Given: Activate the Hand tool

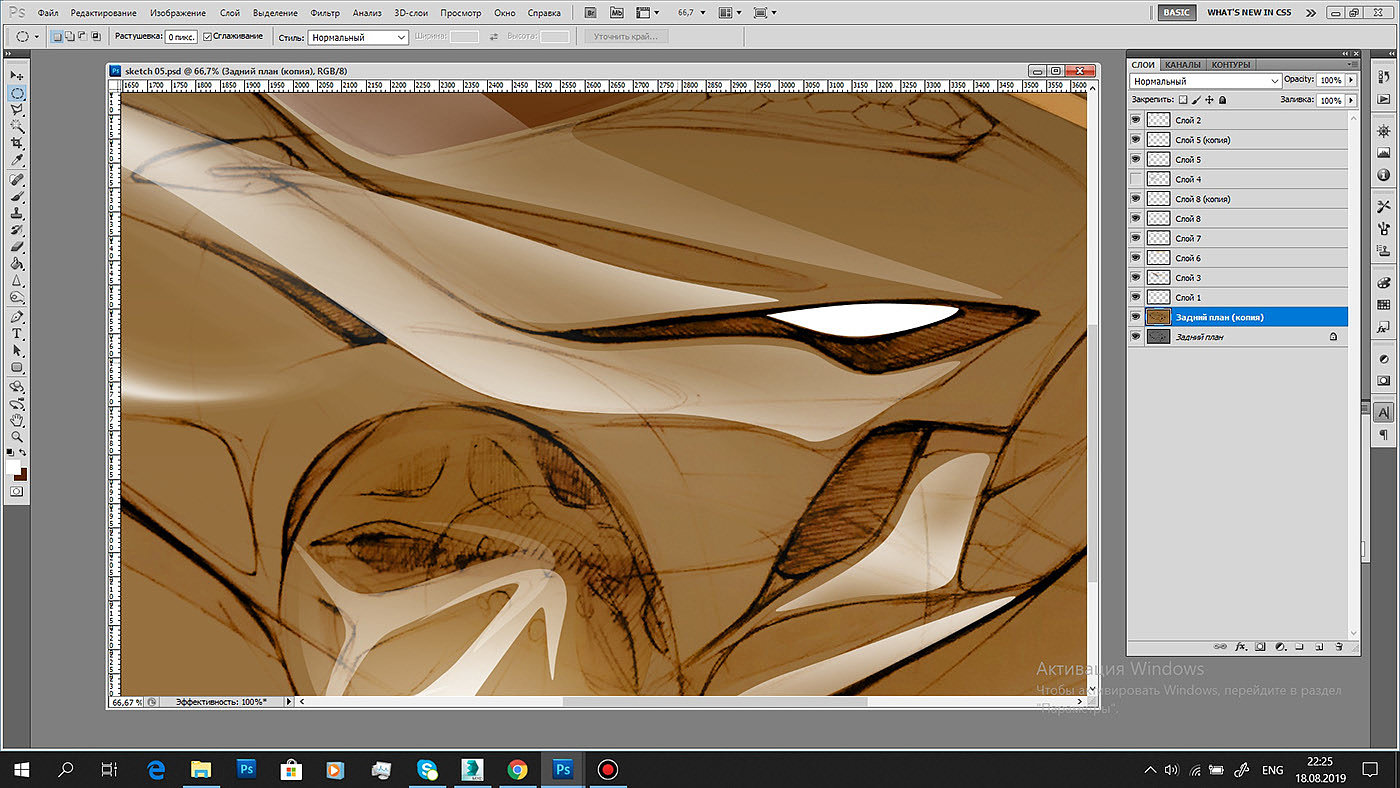Looking at the screenshot, I should pos(17,420).
